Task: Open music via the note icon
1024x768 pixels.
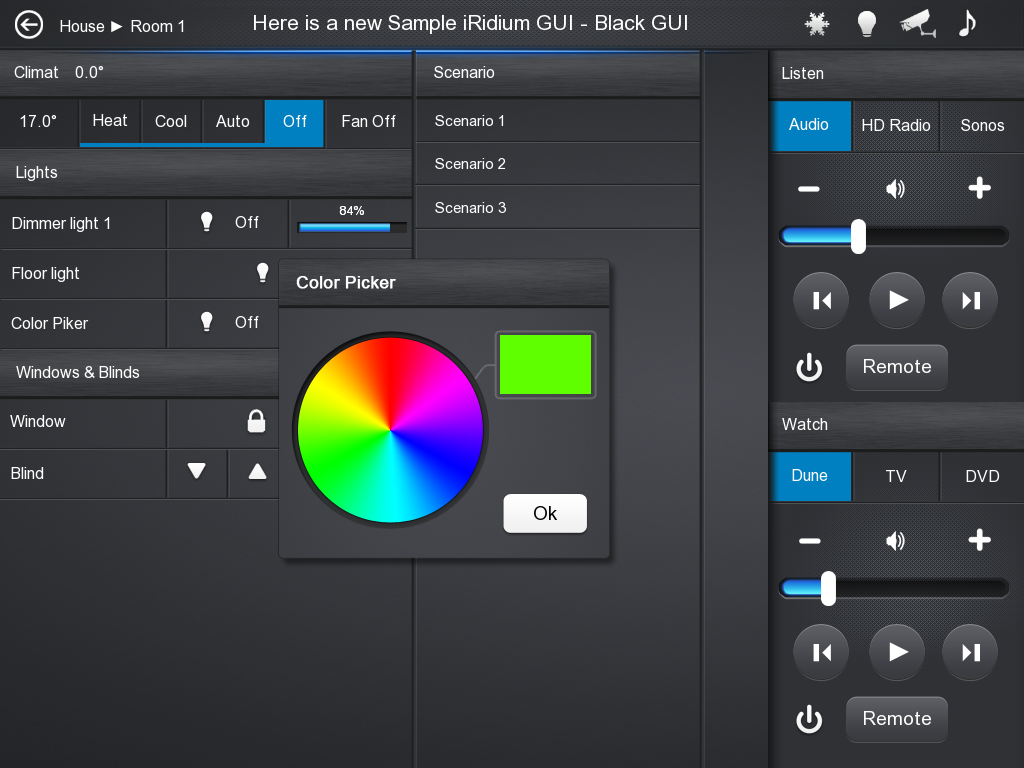Action: pyautogui.click(x=966, y=24)
